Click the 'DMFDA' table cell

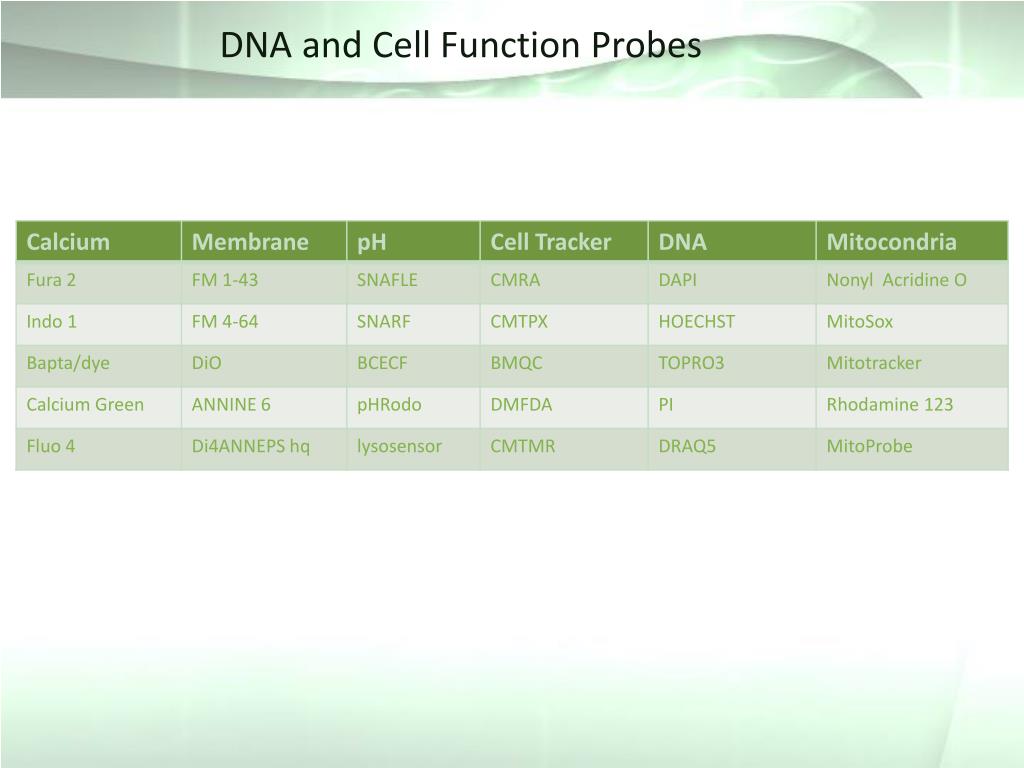point(564,408)
